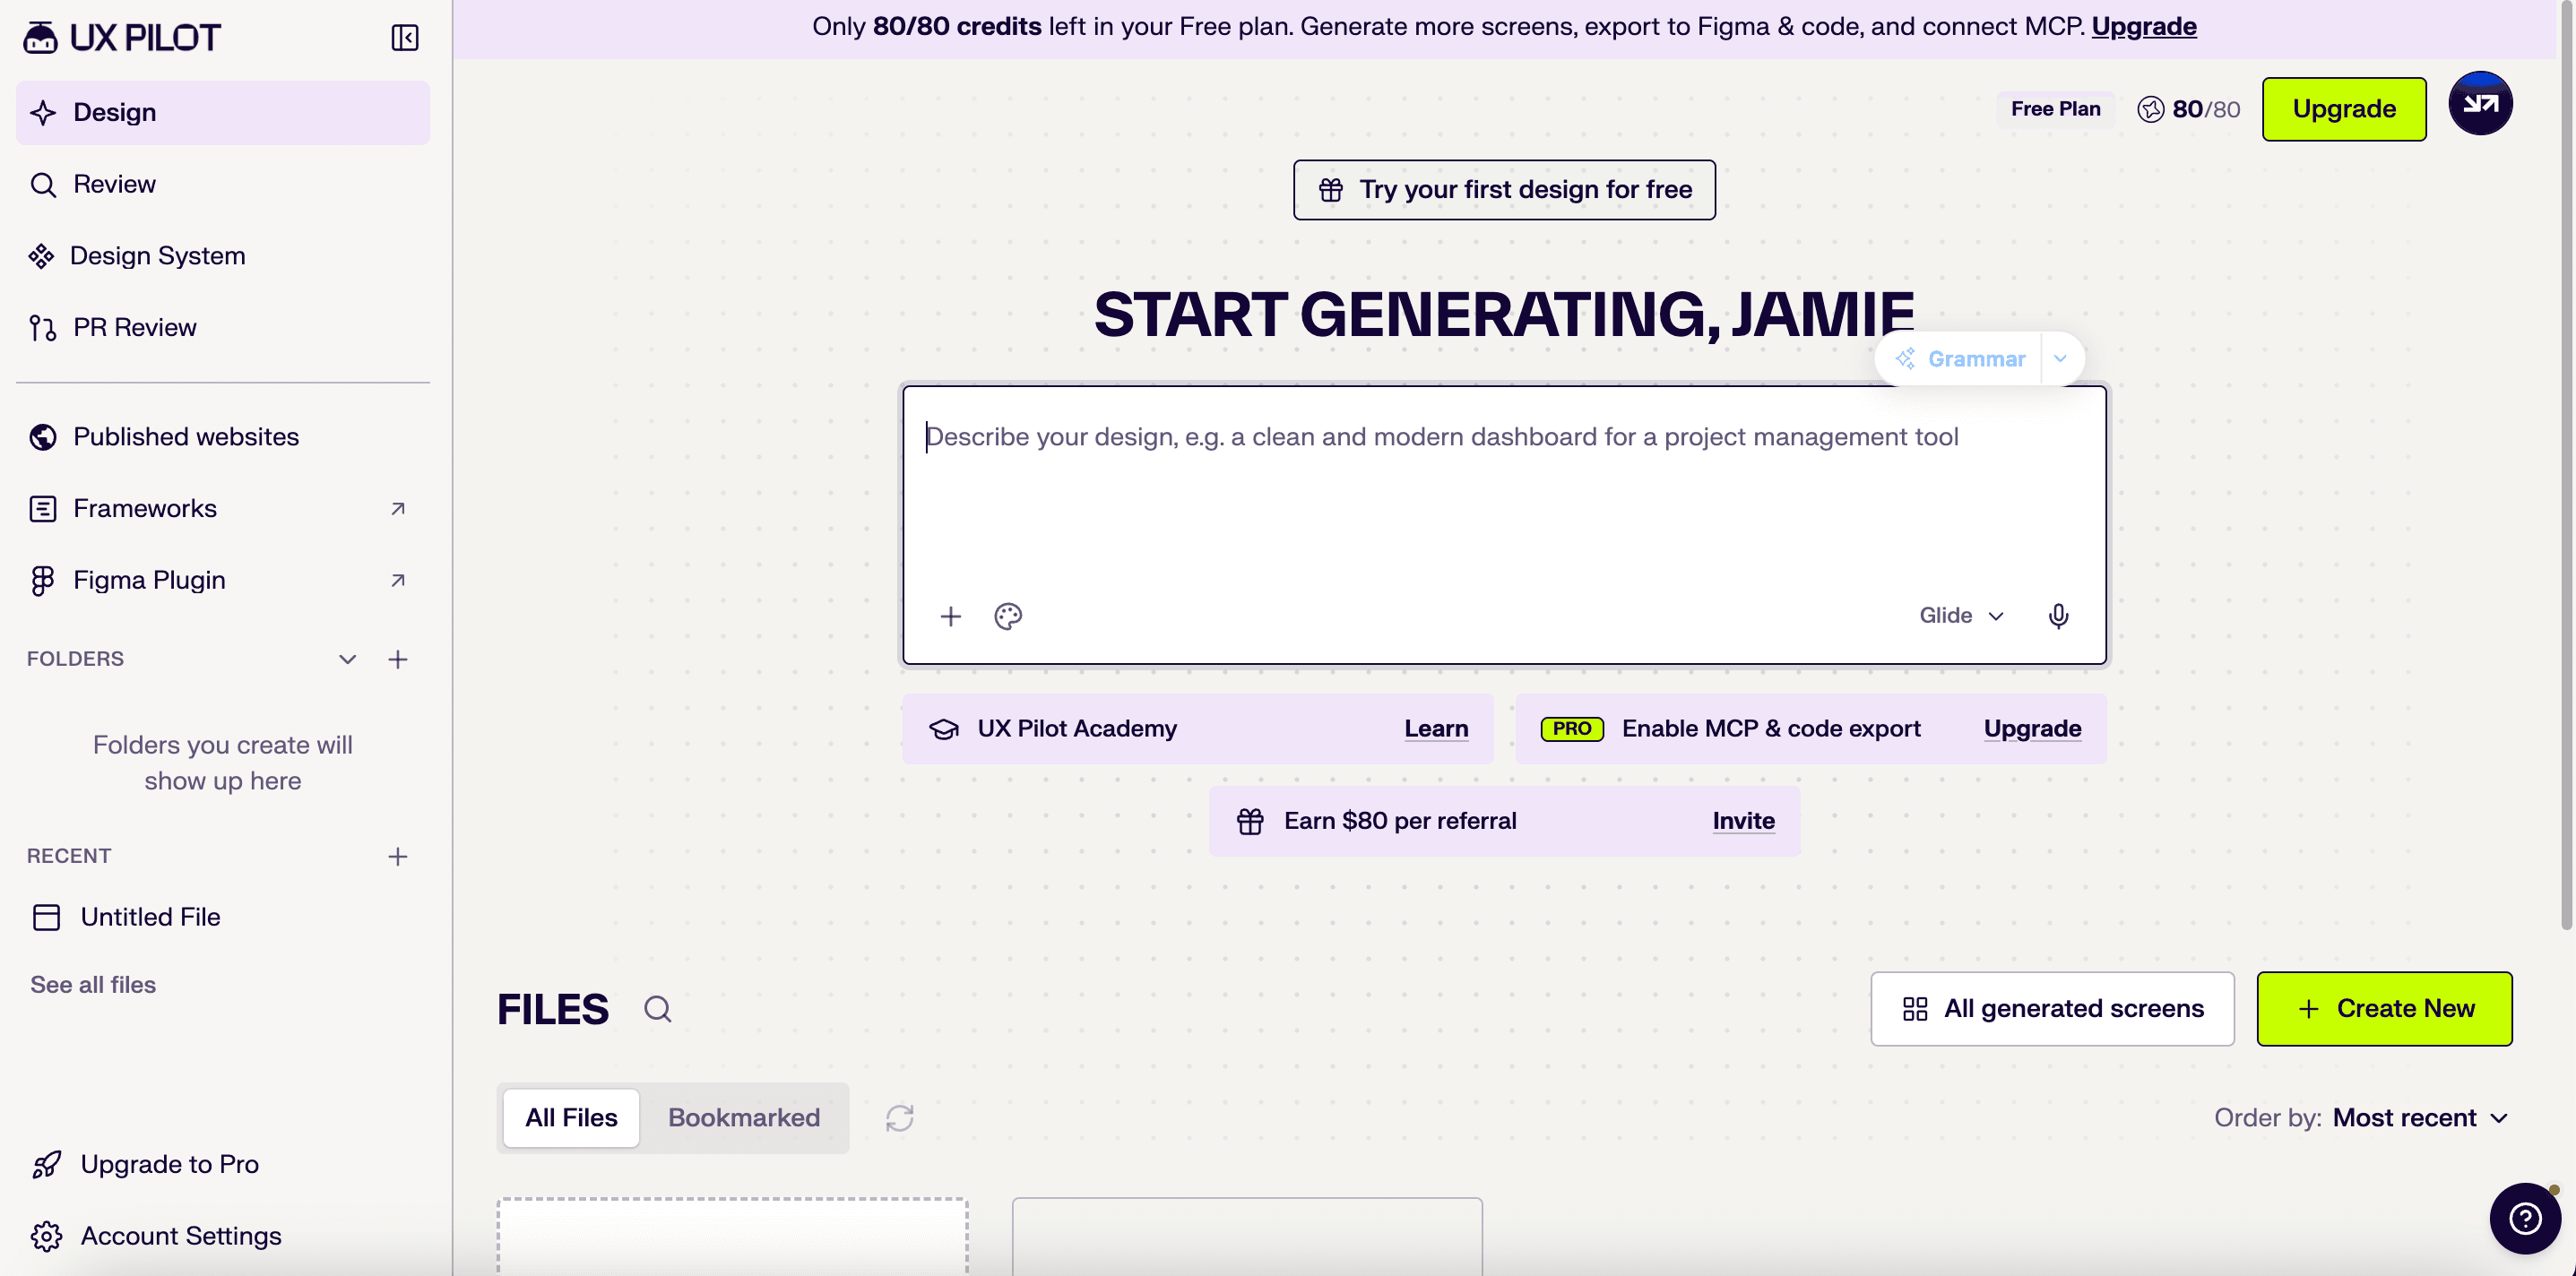Image resolution: width=2576 pixels, height=1276 pixels.
Task: Click the UX Pilot Academy graduation cap icon
Action: pos(944,729)
